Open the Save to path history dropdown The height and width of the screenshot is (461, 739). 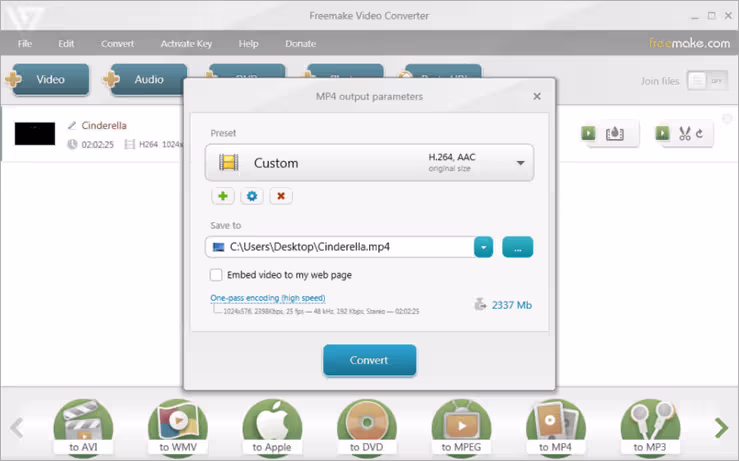(484, 247)
